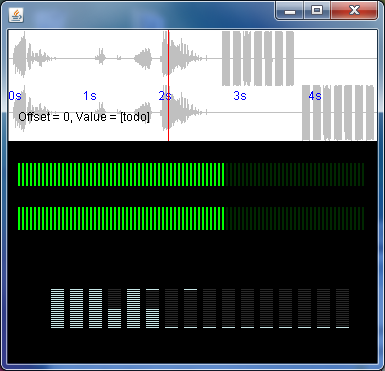Click the sixth spectrum analyzer band column
This screenshot has width=385, height=371.
[152, 308]
